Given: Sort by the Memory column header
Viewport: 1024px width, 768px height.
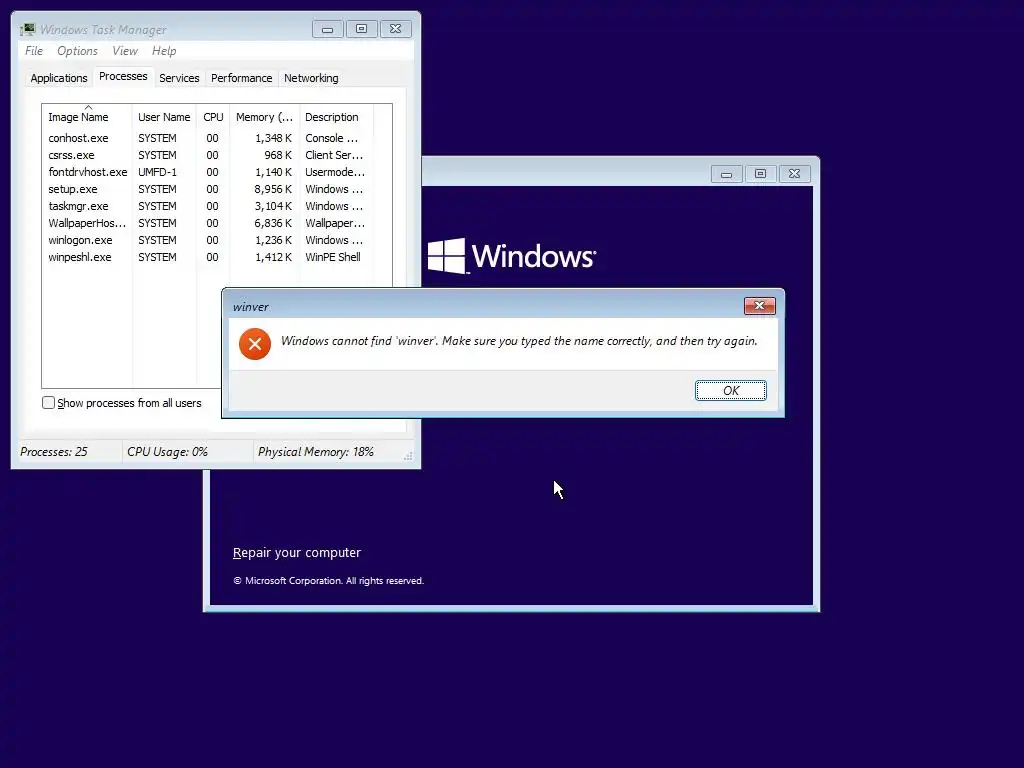Looking at the screenshot, I should [264, 117].
